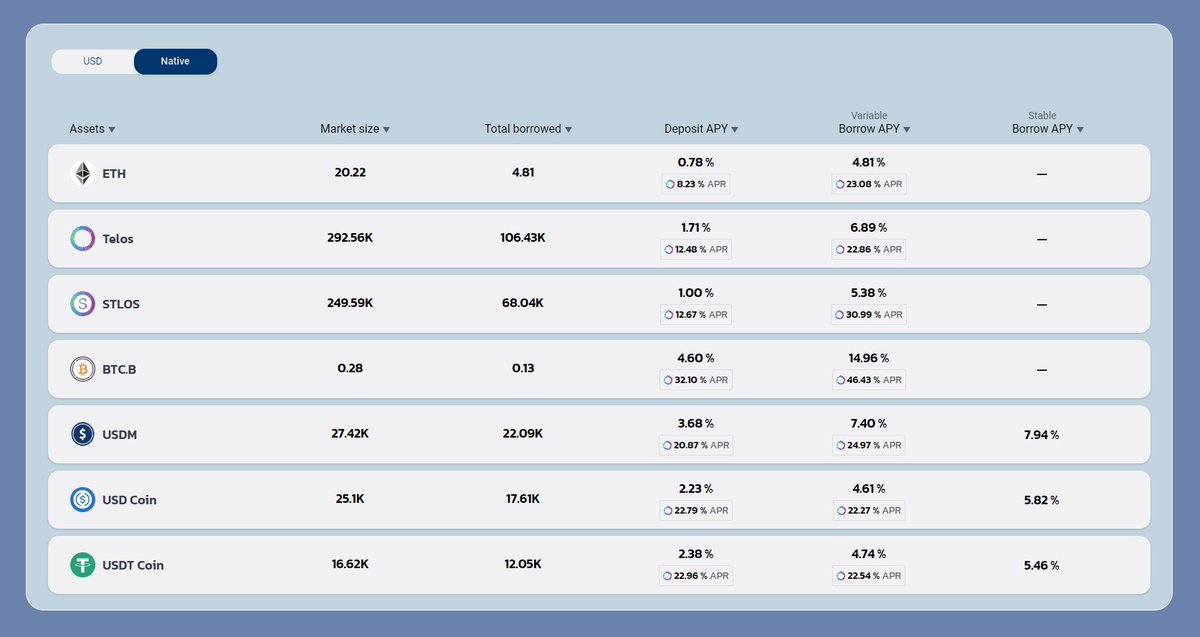Click the USD Coin icon
The width and height of the screenshot is (1200, 637).
point(82,500)
